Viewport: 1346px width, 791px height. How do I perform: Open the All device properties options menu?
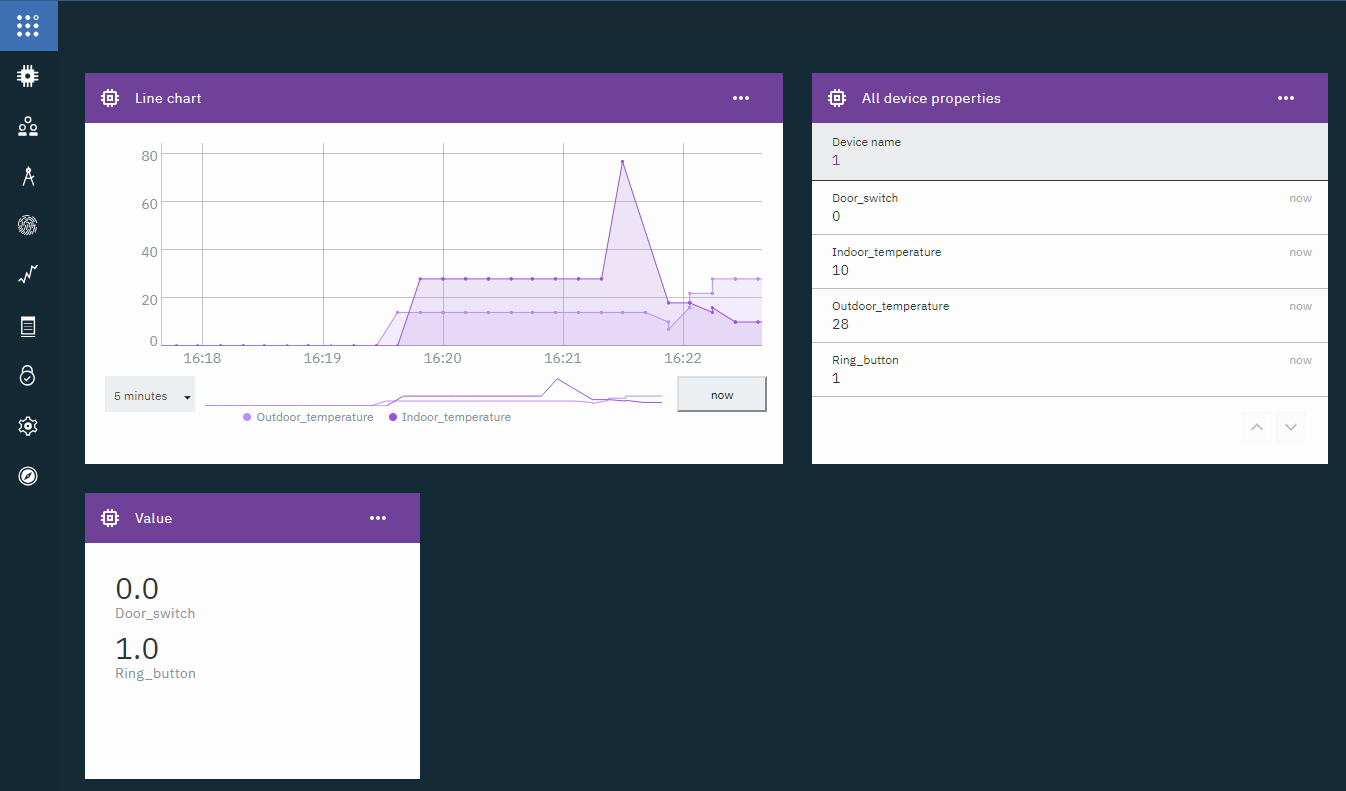tap(1286, 97)
